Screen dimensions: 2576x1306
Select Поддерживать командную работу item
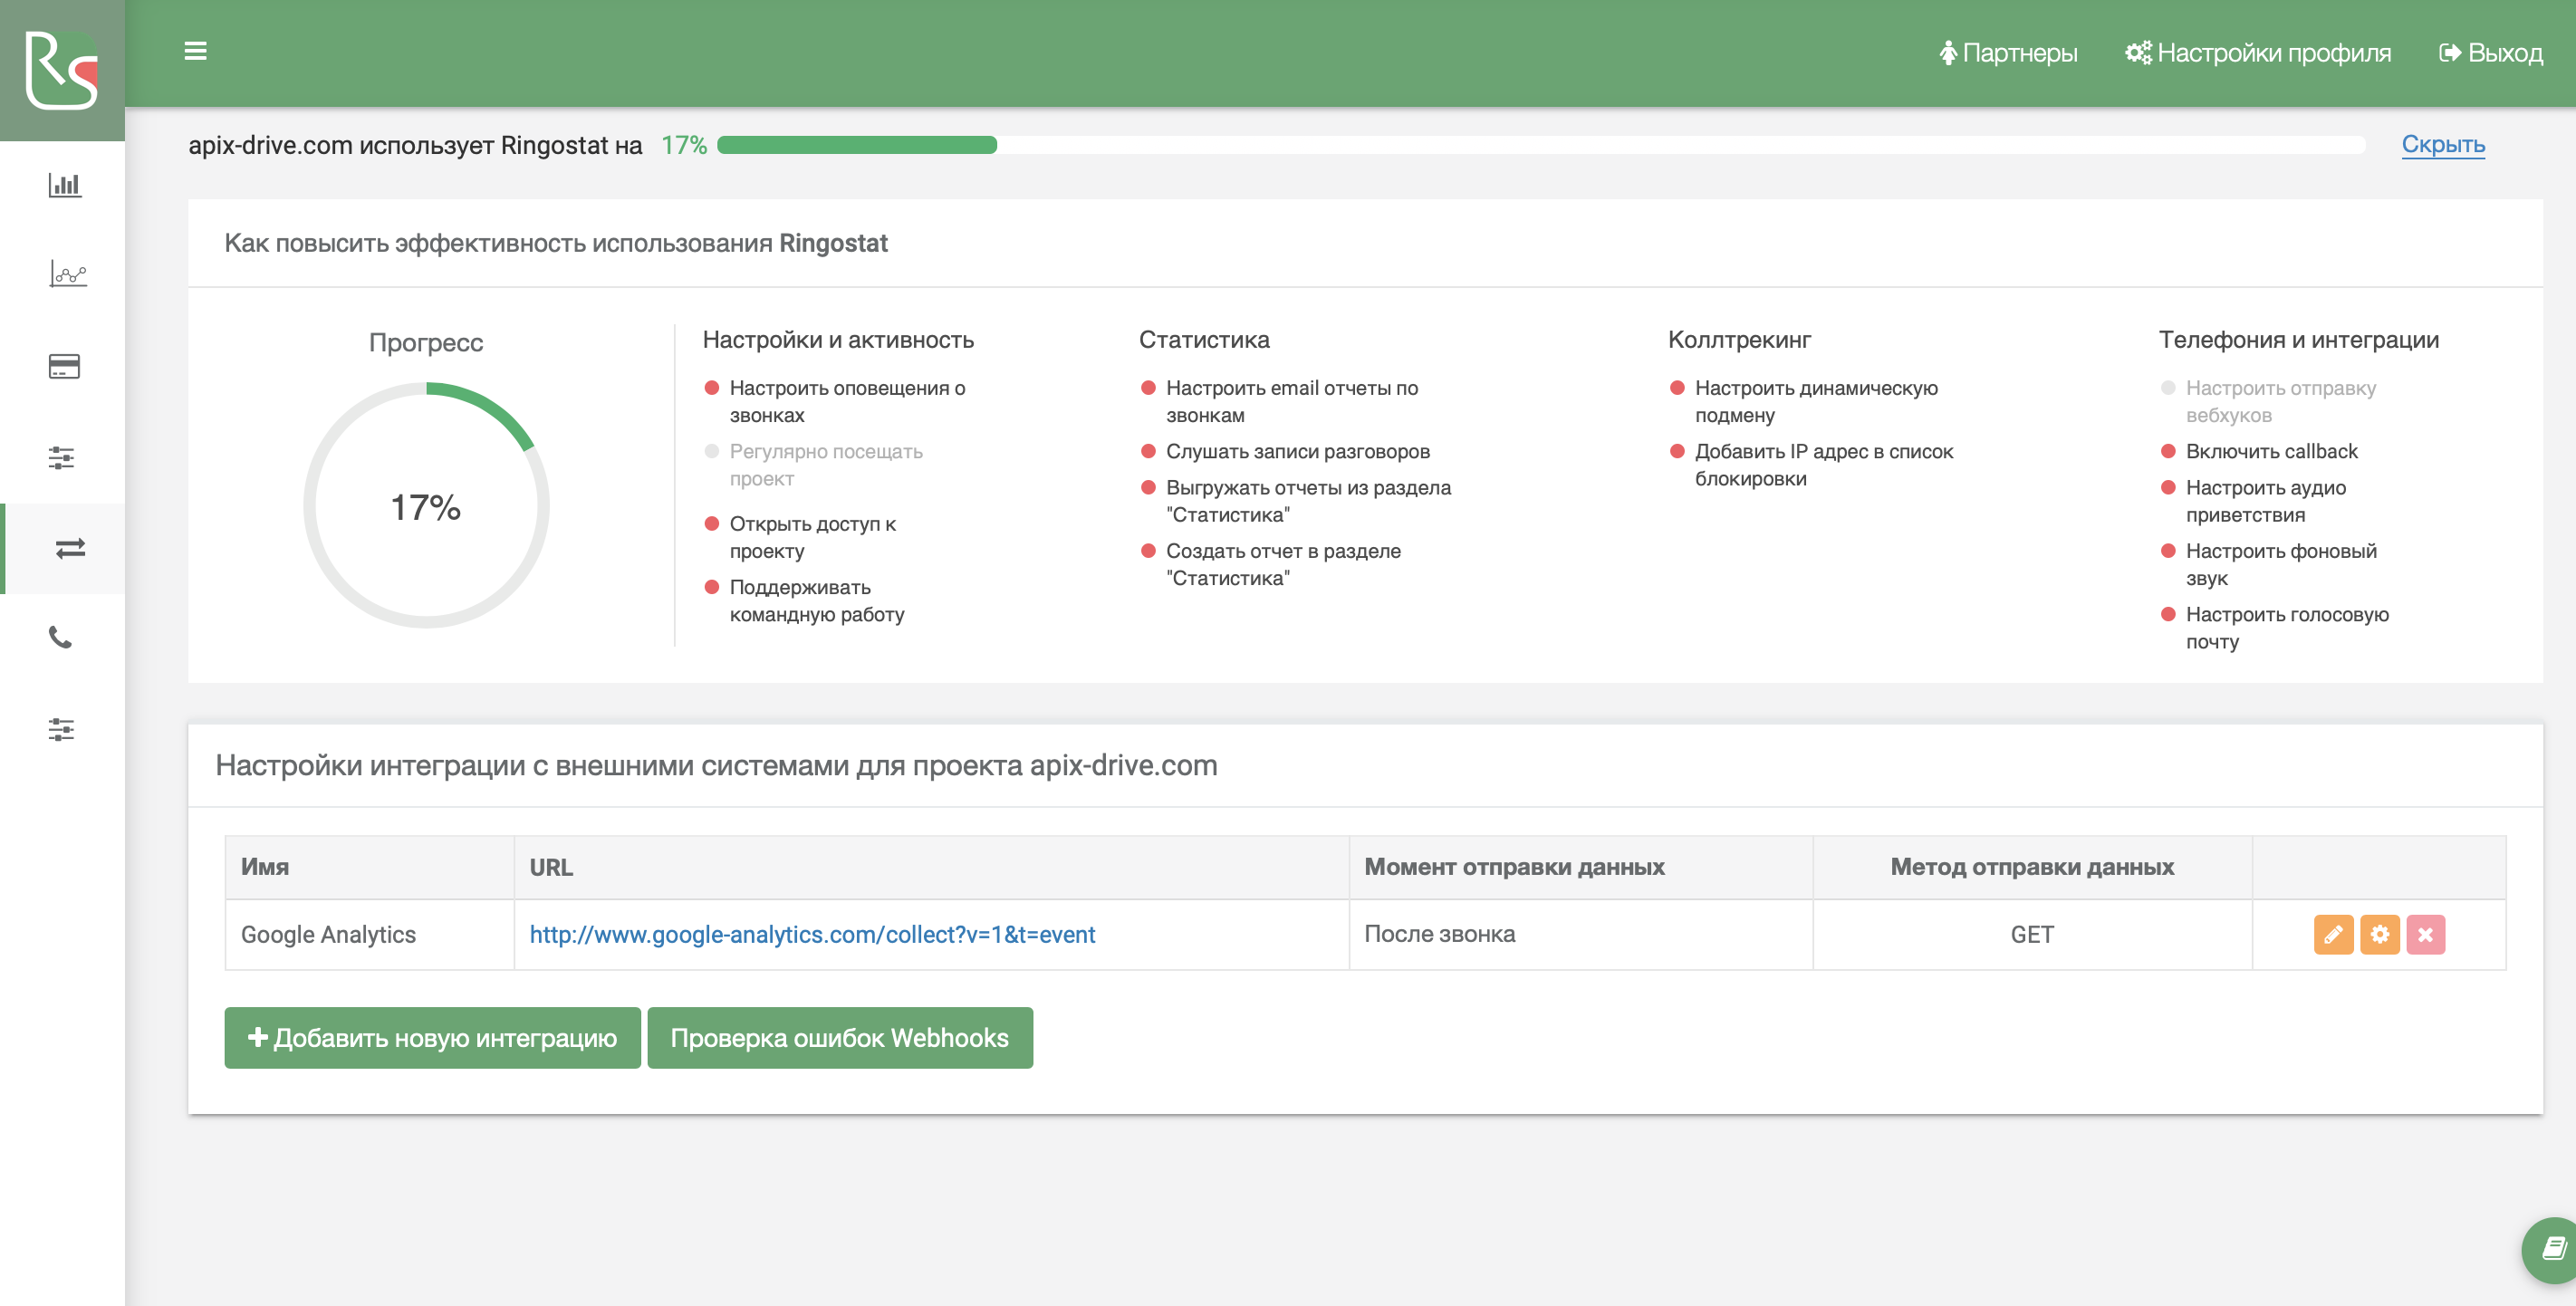[x=817, y=600]
